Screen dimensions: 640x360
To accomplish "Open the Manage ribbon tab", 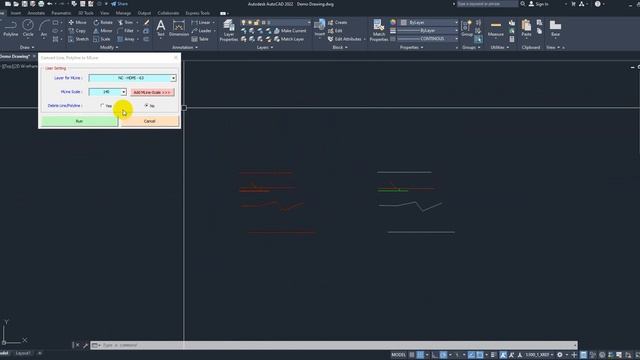I will click(x=123, y=13).
